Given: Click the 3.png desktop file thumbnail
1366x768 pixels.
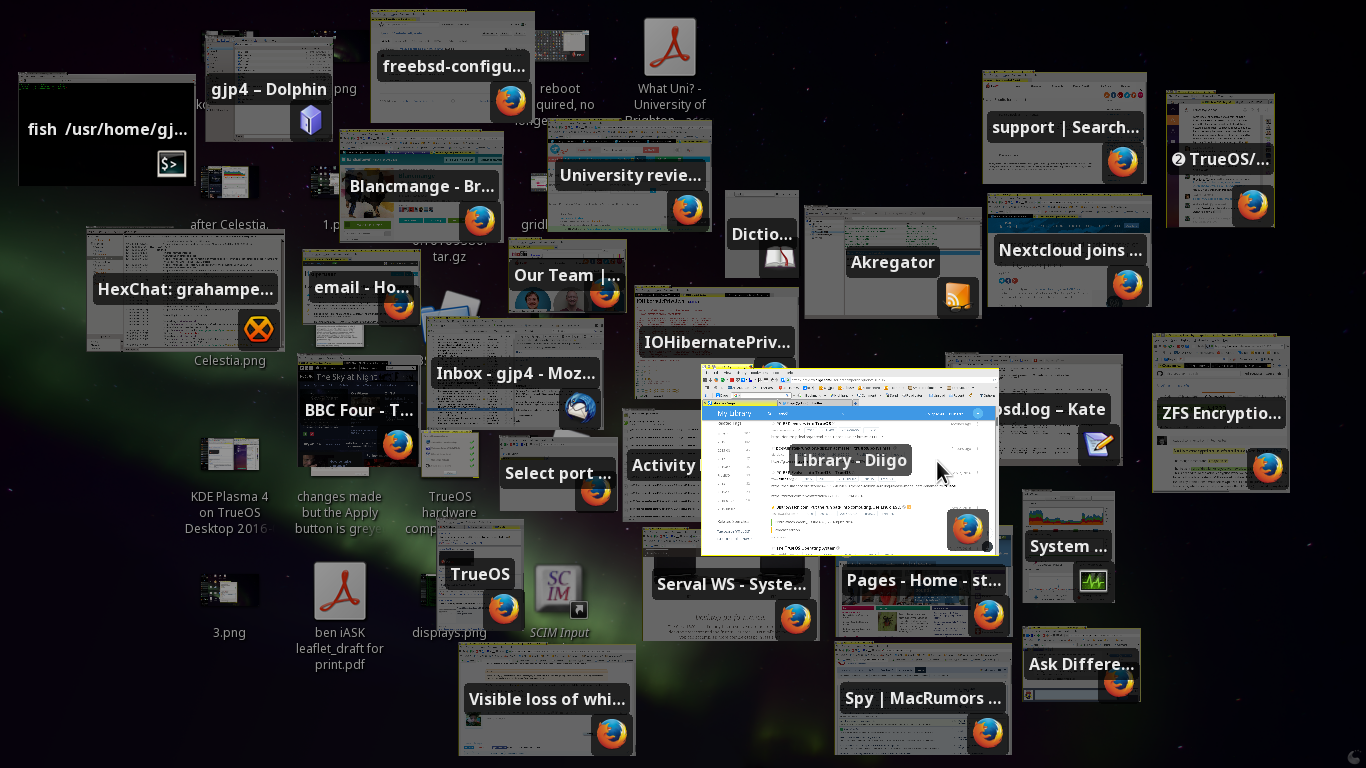Looking at the screenshot, I should coord(229,589).
